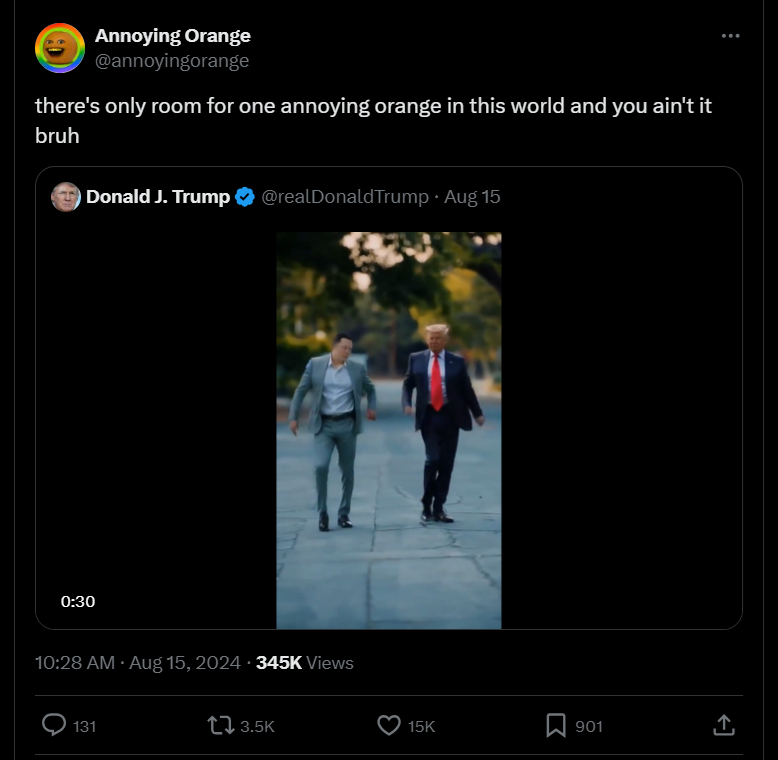
Task: Click the @realDonaldTrump handle
Action: [345, 196]
